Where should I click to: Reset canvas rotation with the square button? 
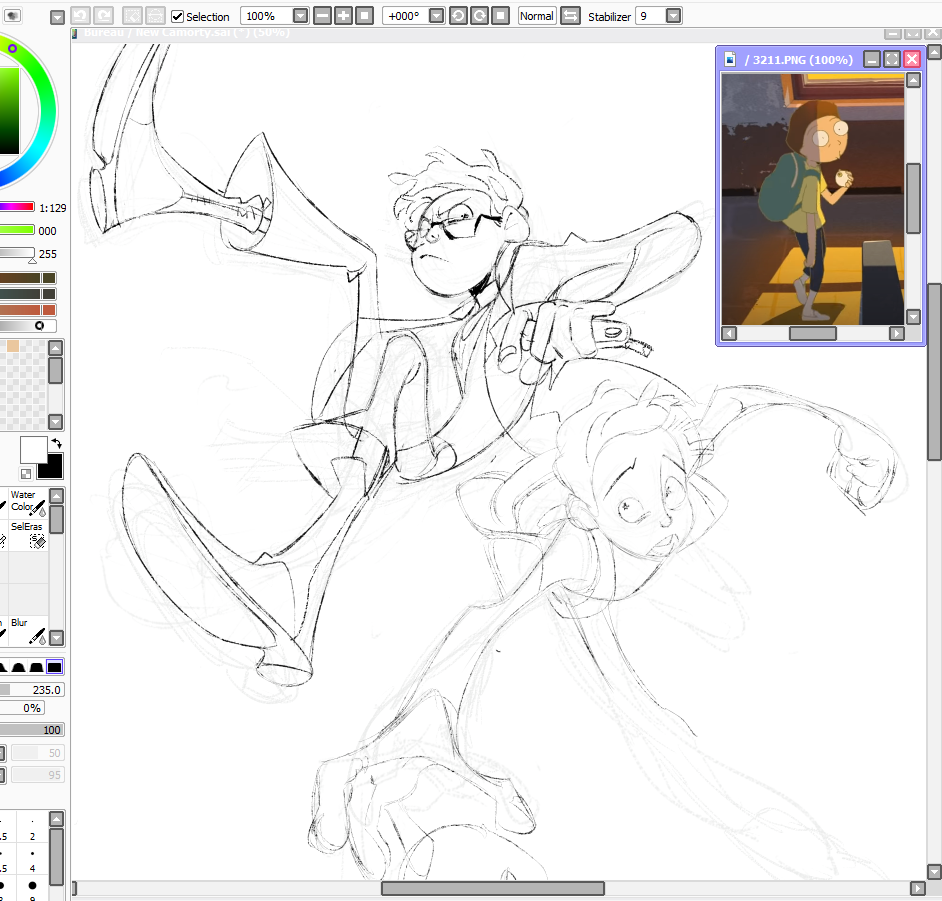point(500,16)
